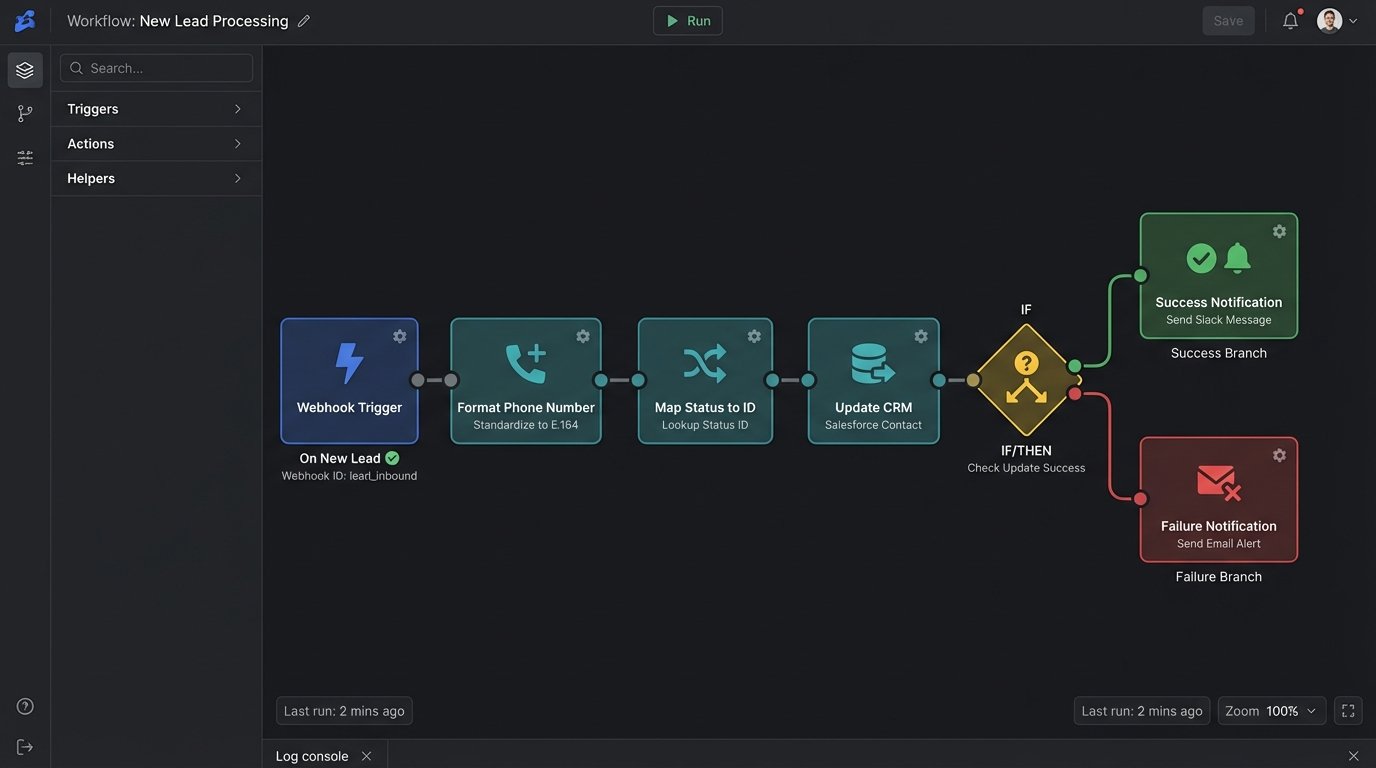The height and width of the screenshot is (768, 1376).
Task: Click the pencil to rename the workflow
Action: click(303, 19)
